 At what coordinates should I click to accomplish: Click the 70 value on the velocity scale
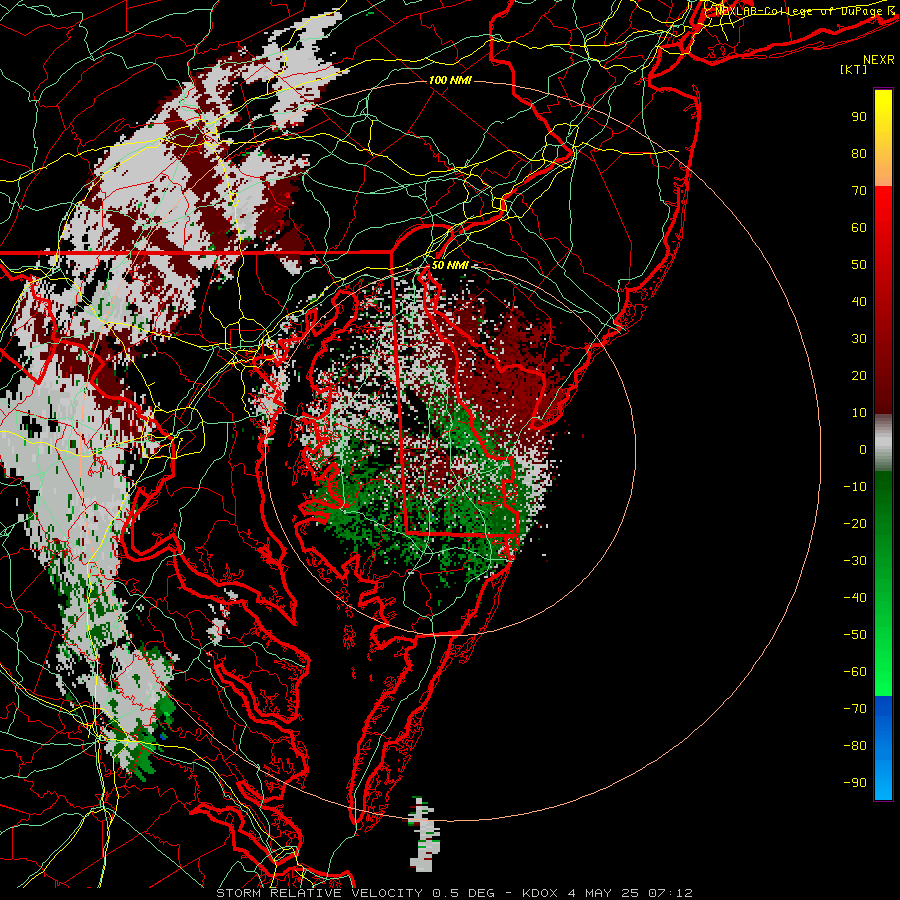pyautogui.click(x=859, y=191)
